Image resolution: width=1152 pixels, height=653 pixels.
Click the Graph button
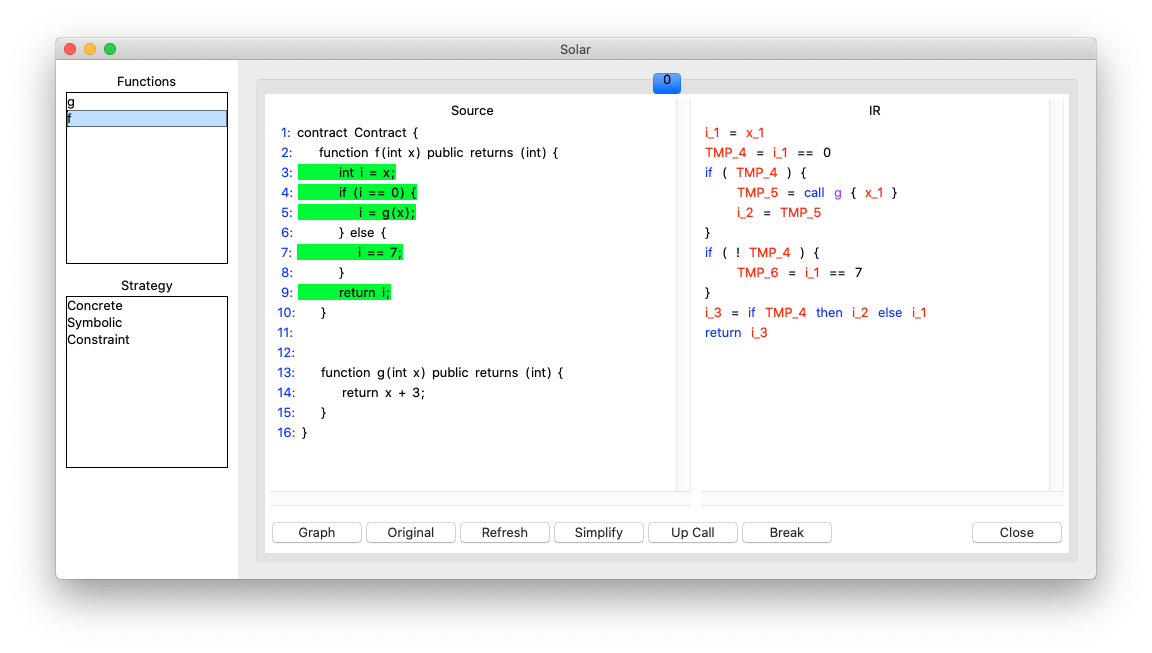coord(316,533)
